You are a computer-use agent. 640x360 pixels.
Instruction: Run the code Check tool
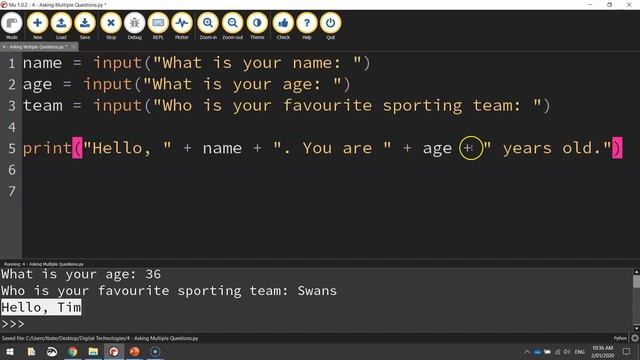point(283,26)
